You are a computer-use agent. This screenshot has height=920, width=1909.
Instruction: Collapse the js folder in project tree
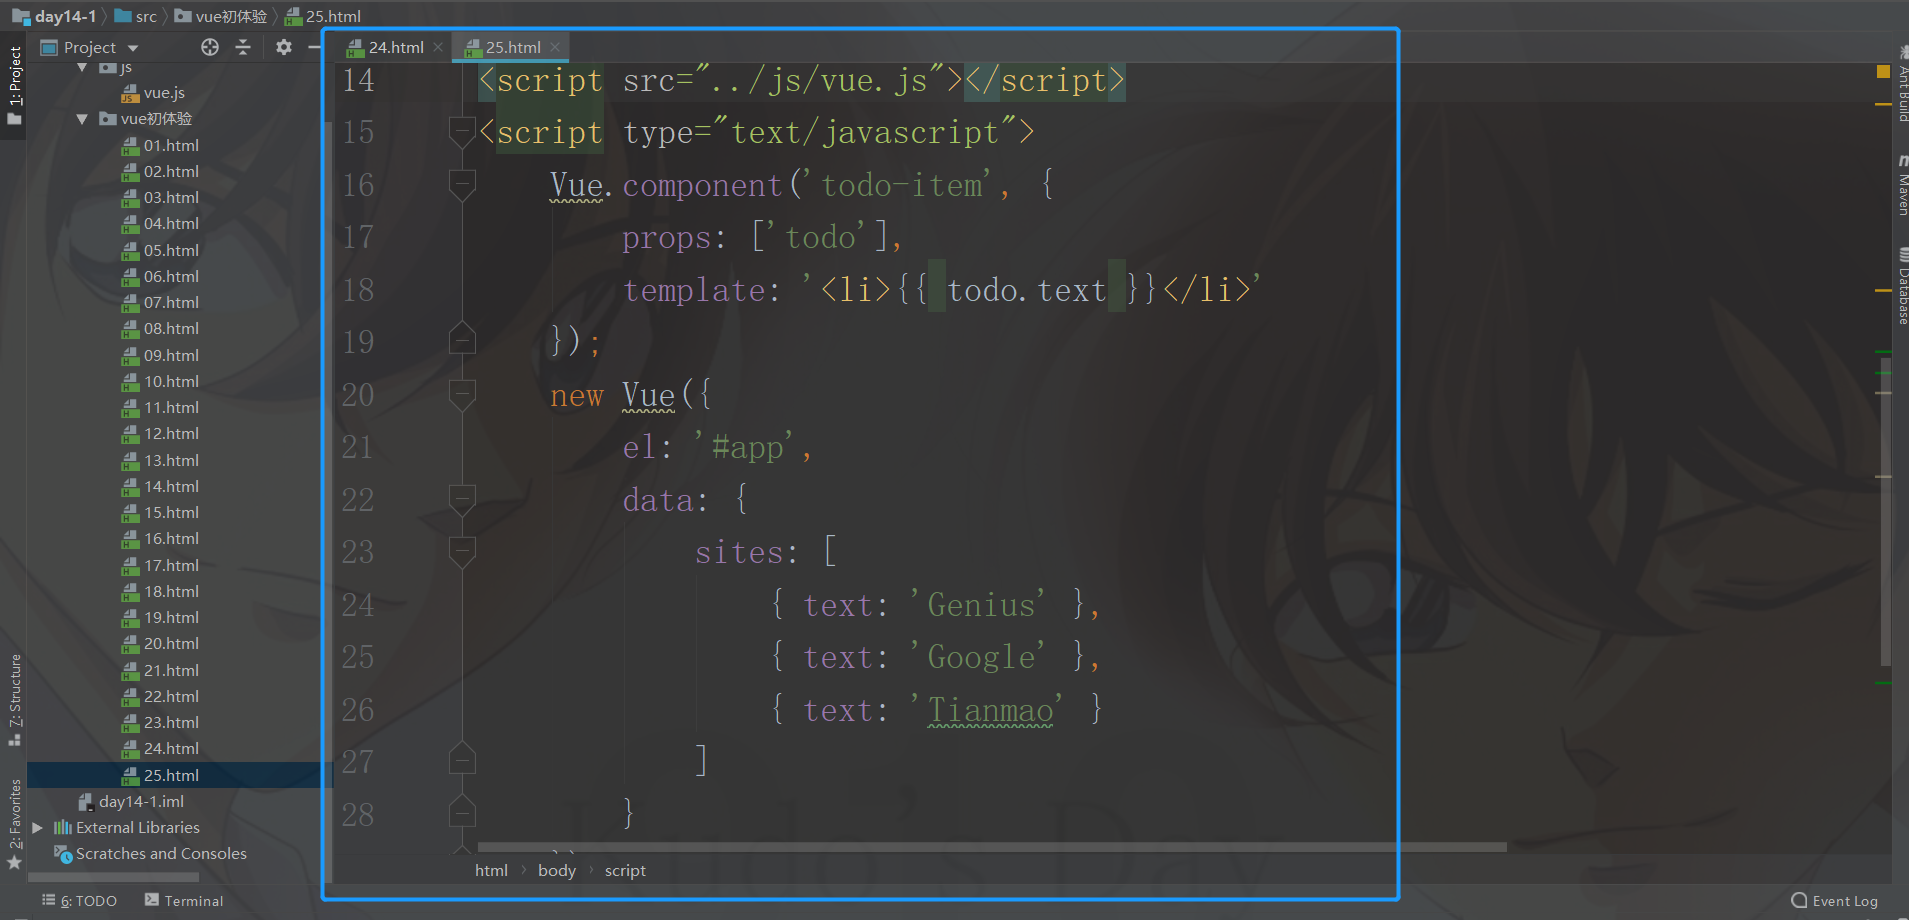(82, 67)
